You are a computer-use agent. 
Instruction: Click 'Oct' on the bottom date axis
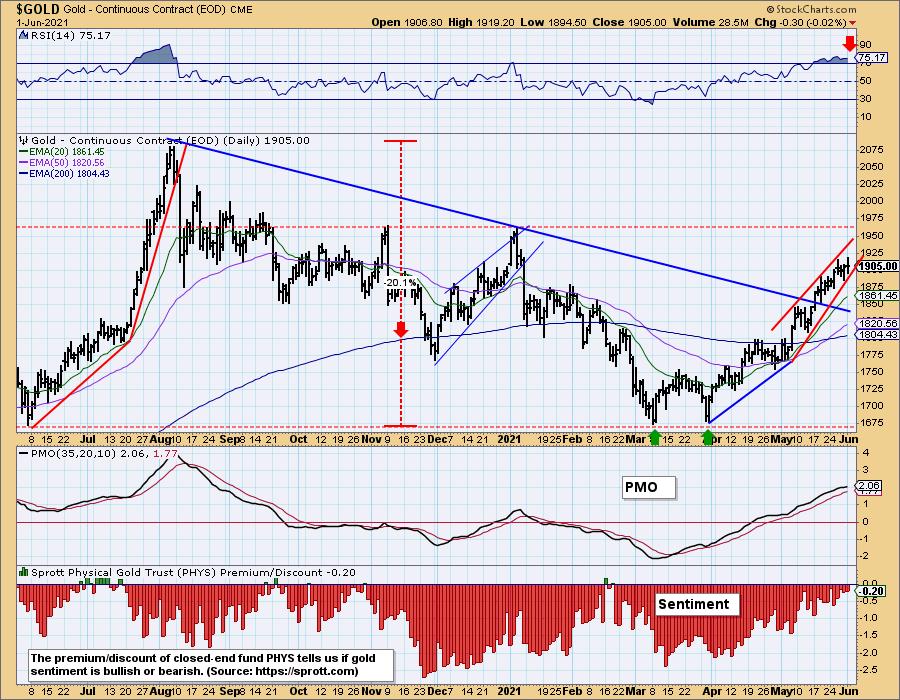[298, 691]
